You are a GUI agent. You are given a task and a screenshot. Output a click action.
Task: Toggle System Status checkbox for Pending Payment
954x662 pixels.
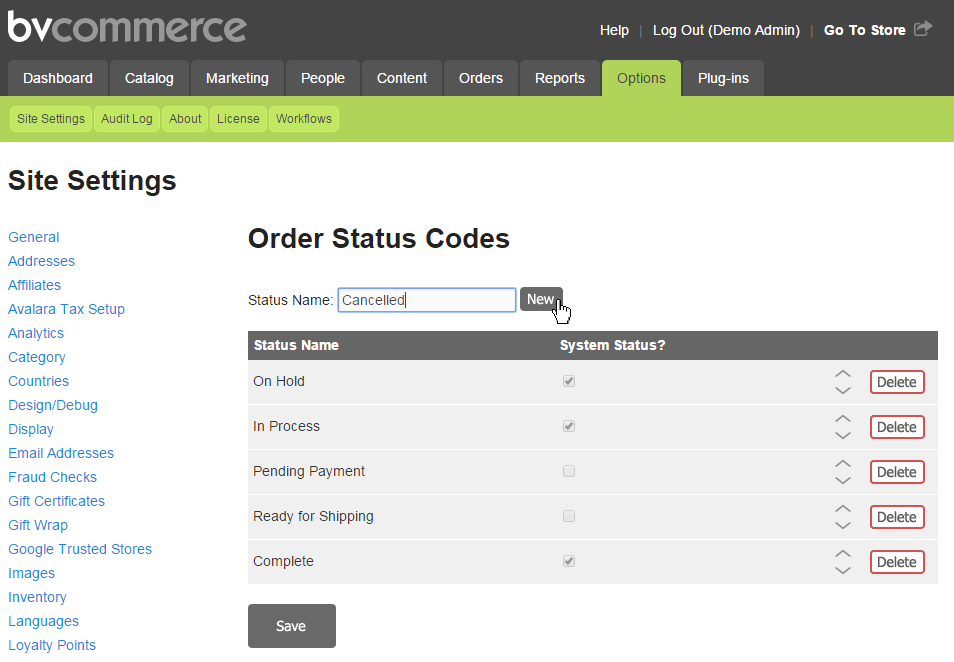569,471
